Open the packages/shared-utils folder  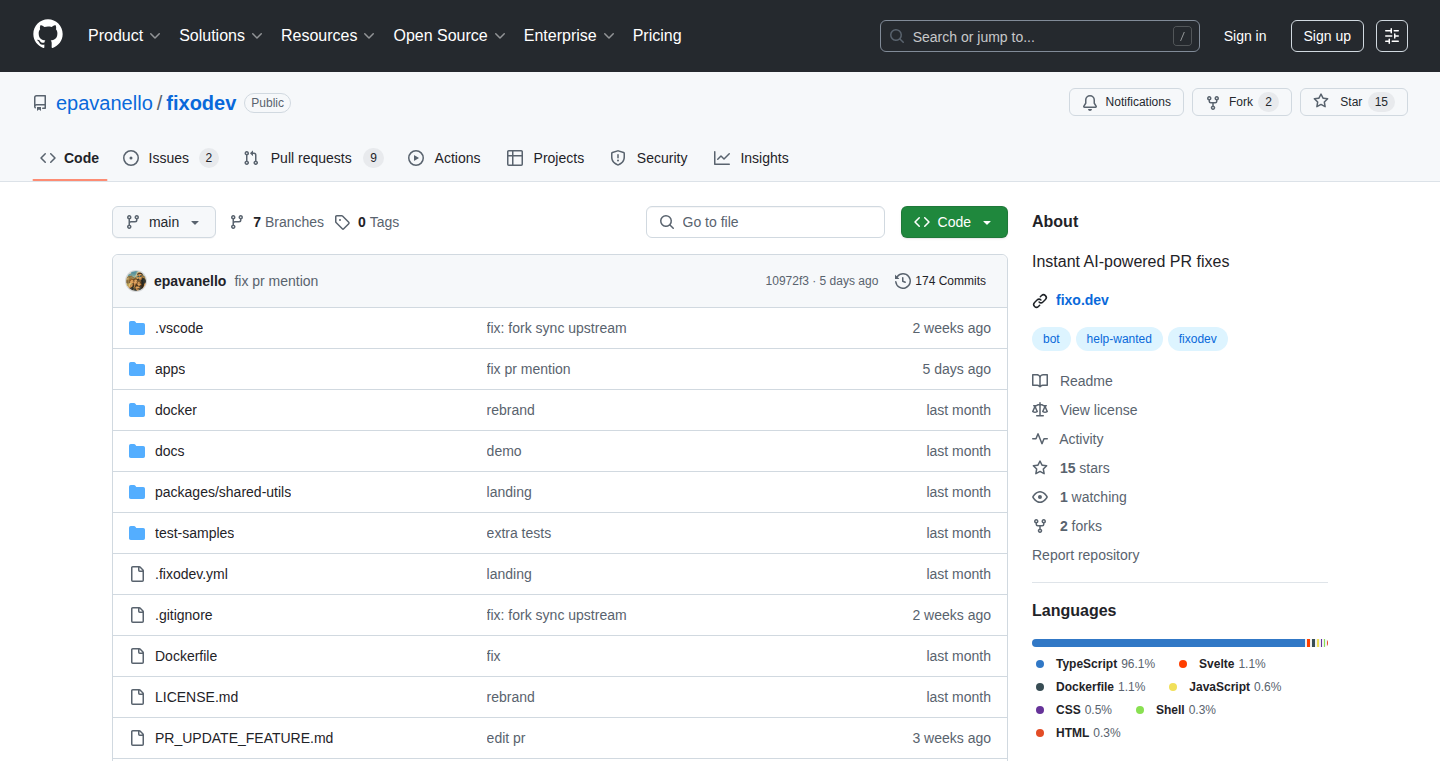click(223, 492)
